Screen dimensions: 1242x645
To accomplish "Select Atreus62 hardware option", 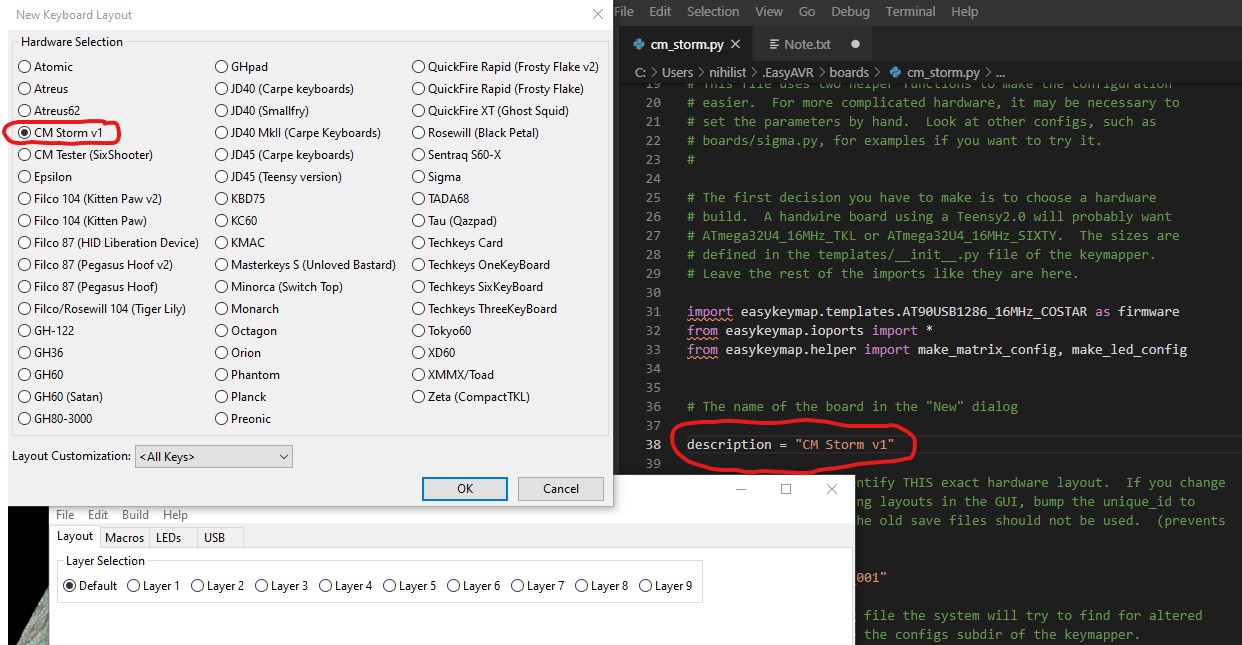I will 48,111.
